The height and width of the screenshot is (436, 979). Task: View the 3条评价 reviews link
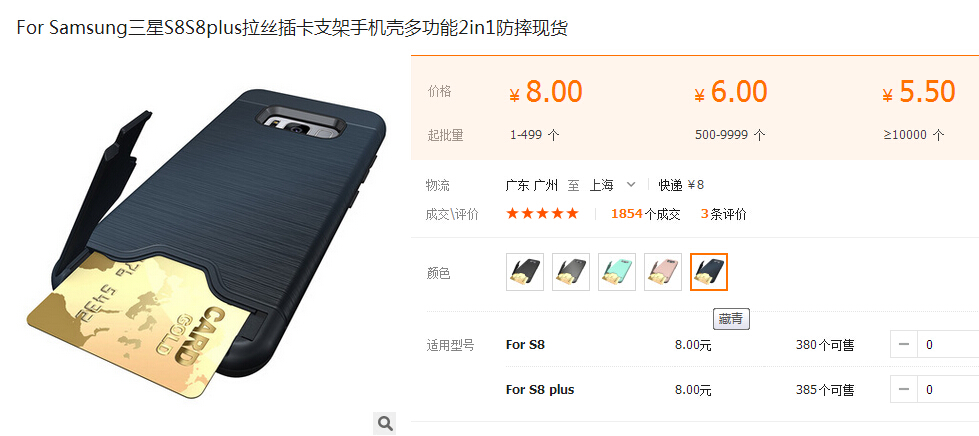point(724,214)
